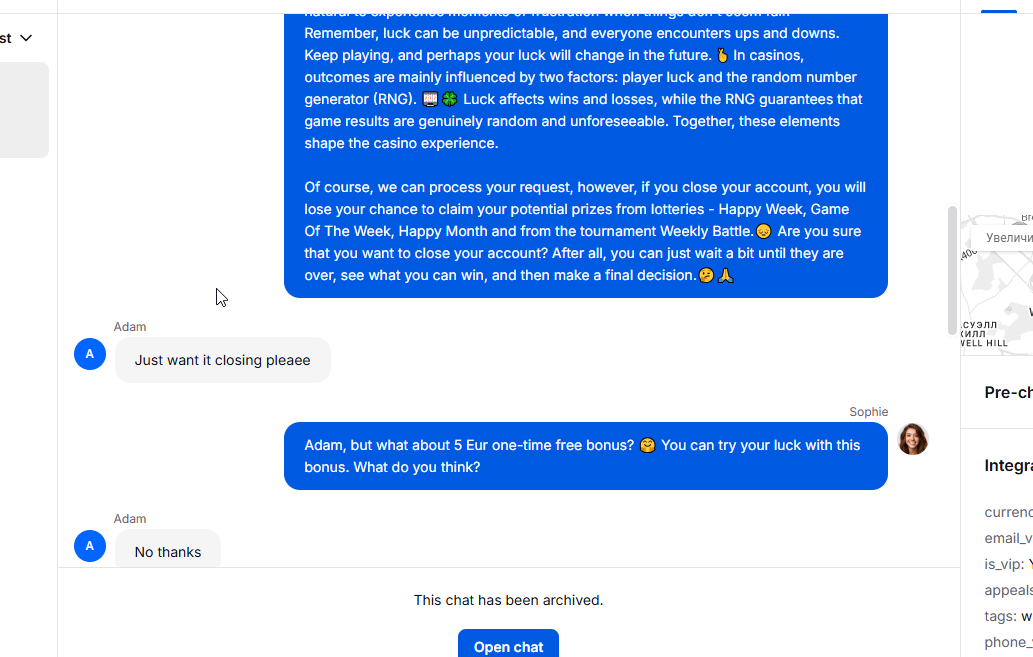
Task: Click the 'This chat has been archived.' notice
Action: pos(508,601)
